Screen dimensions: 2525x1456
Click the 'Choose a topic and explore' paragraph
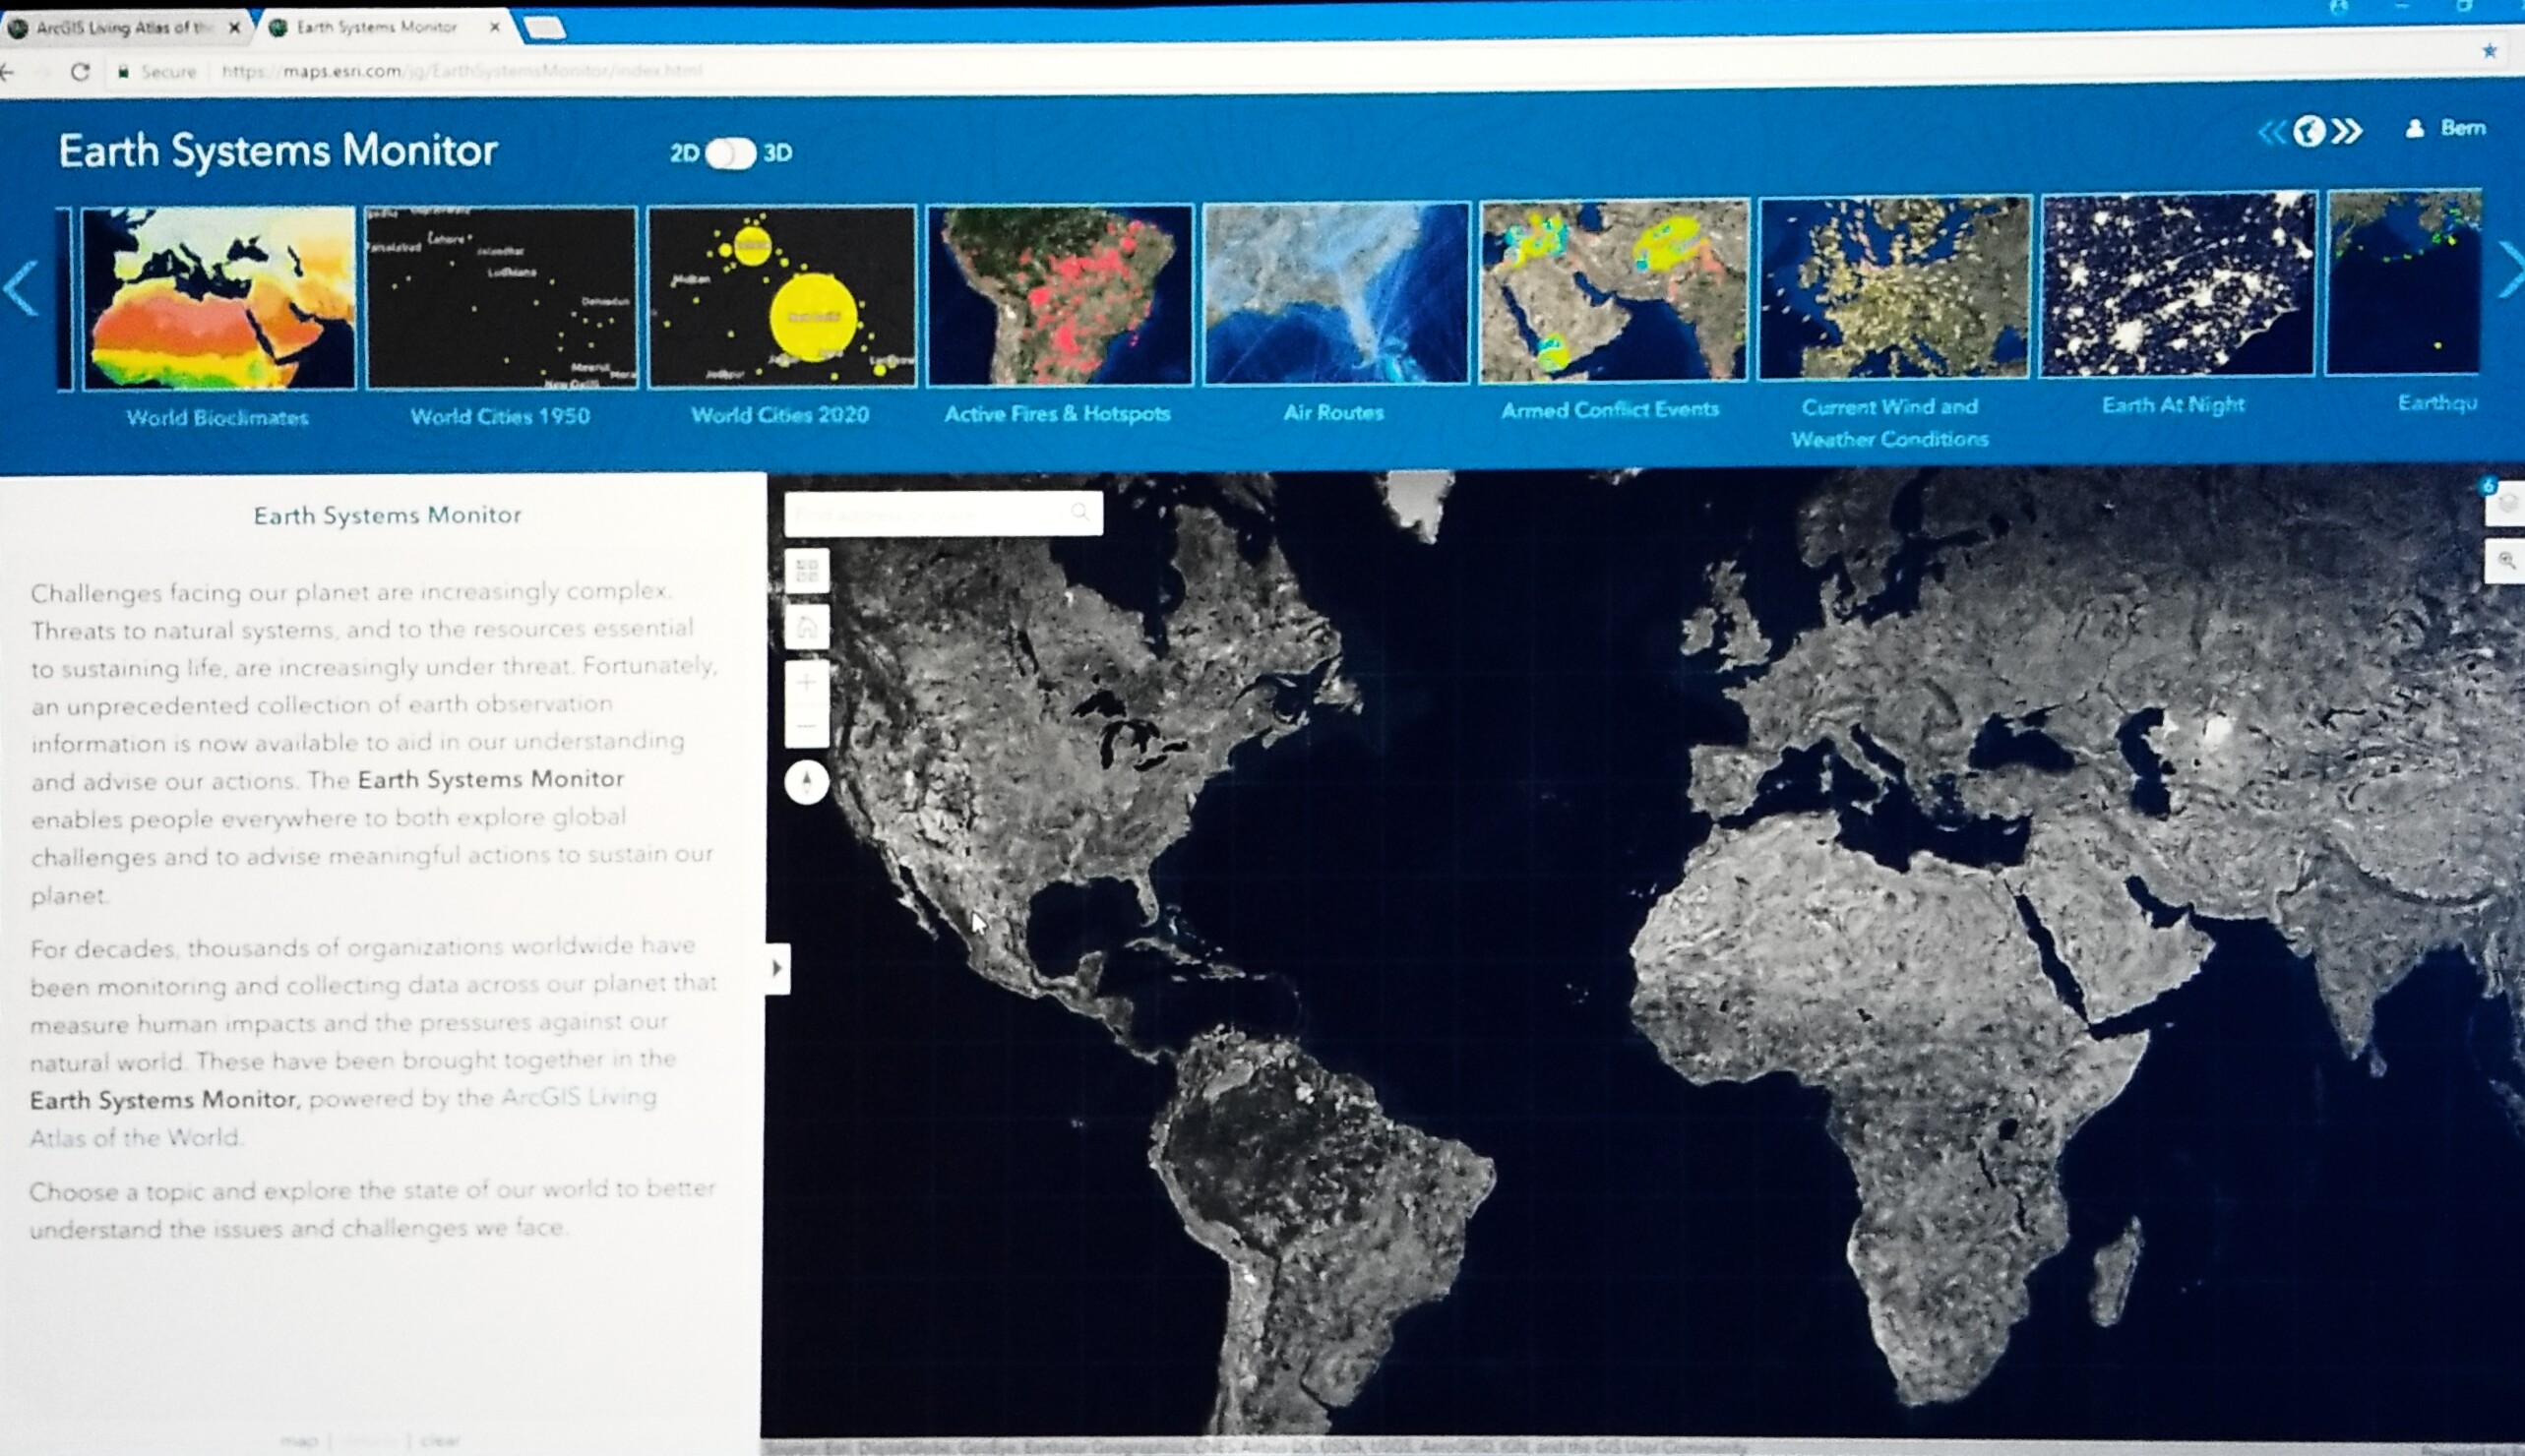[371, 1209]
